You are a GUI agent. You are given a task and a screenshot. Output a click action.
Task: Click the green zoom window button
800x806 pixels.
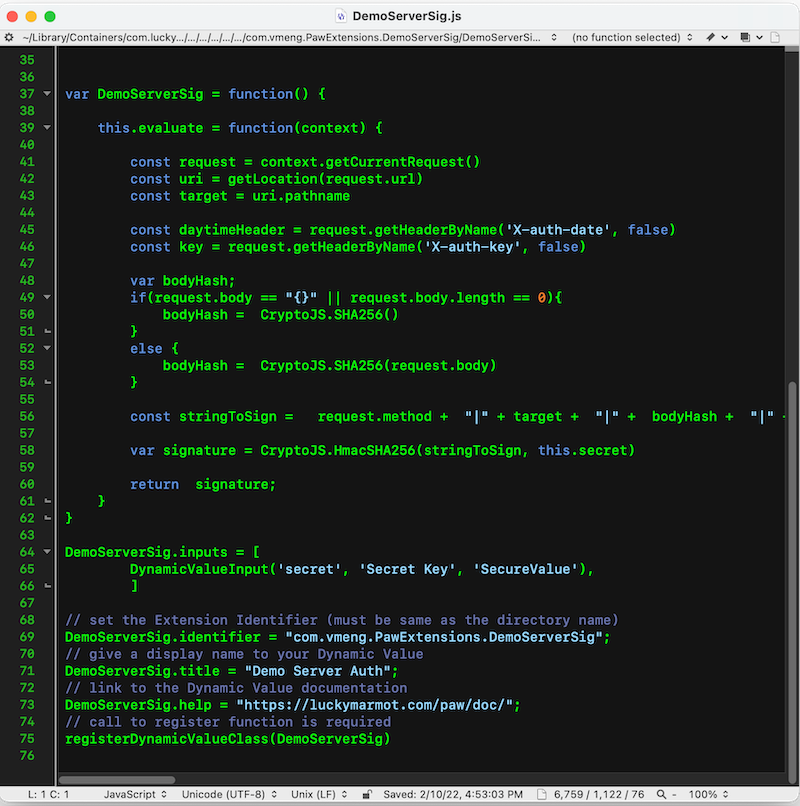tap(50, 16)
